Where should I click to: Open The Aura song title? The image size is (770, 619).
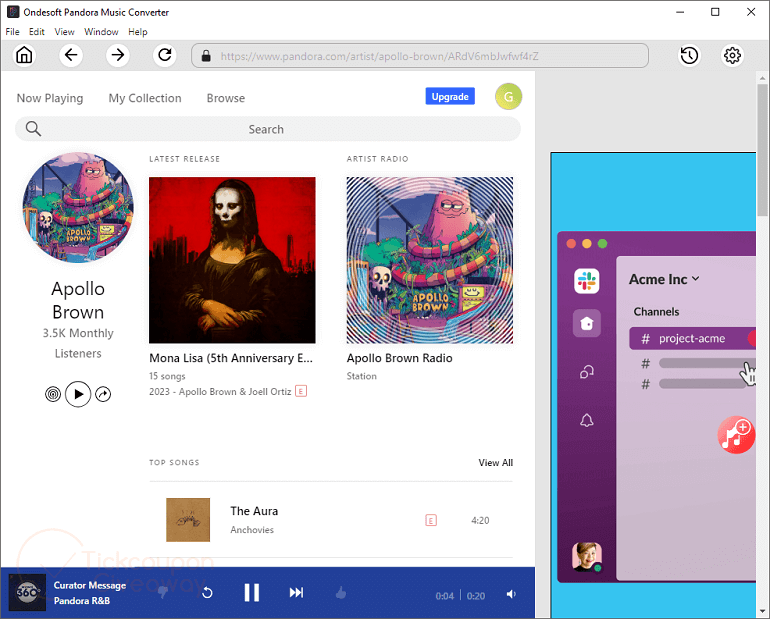[x=254, y=511]
